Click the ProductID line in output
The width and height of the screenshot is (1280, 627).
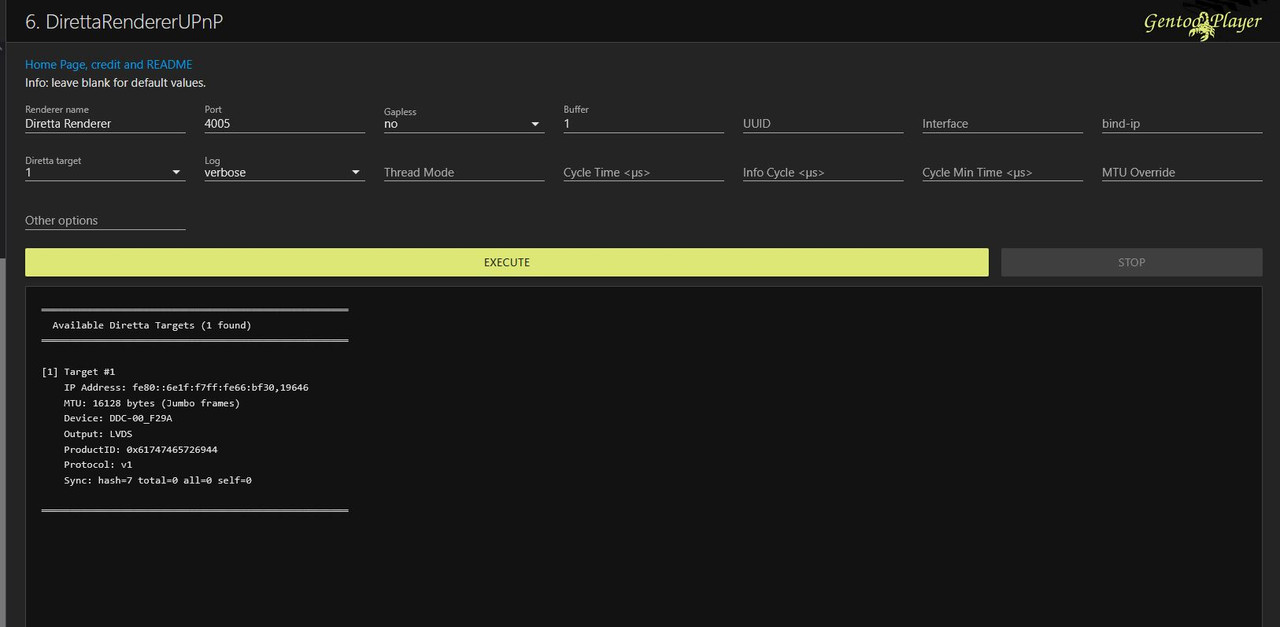pyautogui.click(x=141, y=450)
